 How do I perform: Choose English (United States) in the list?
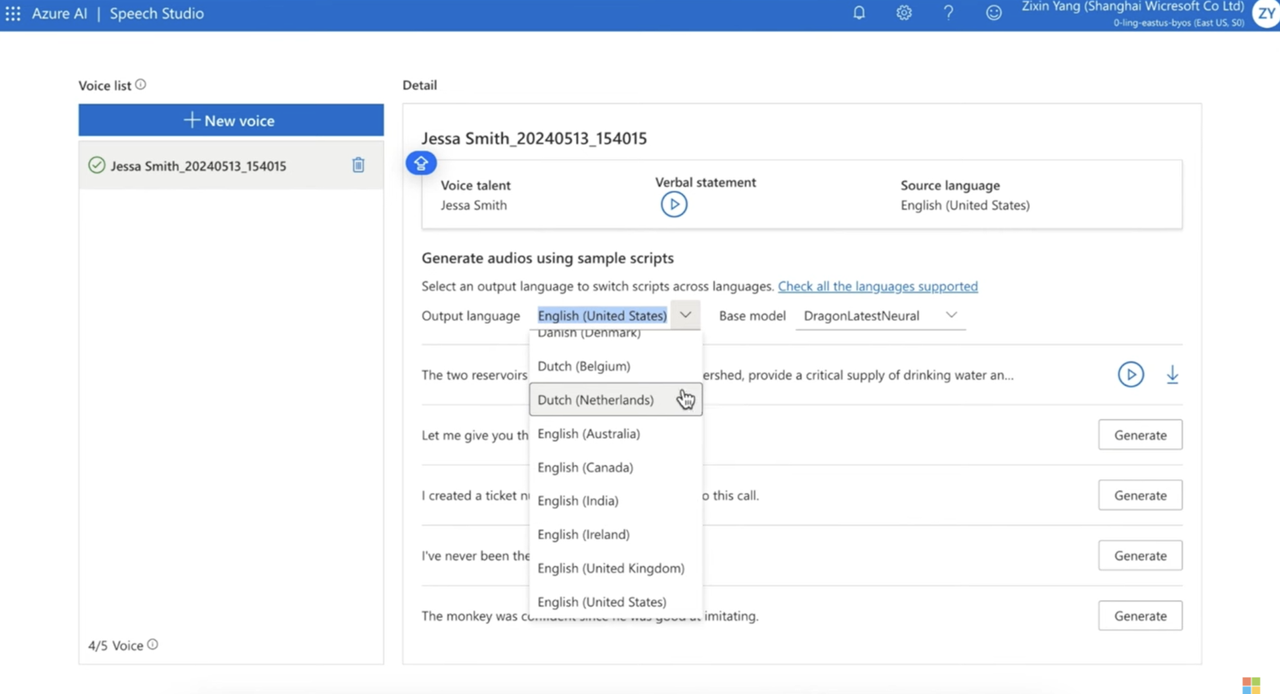[x=616, y=602]
